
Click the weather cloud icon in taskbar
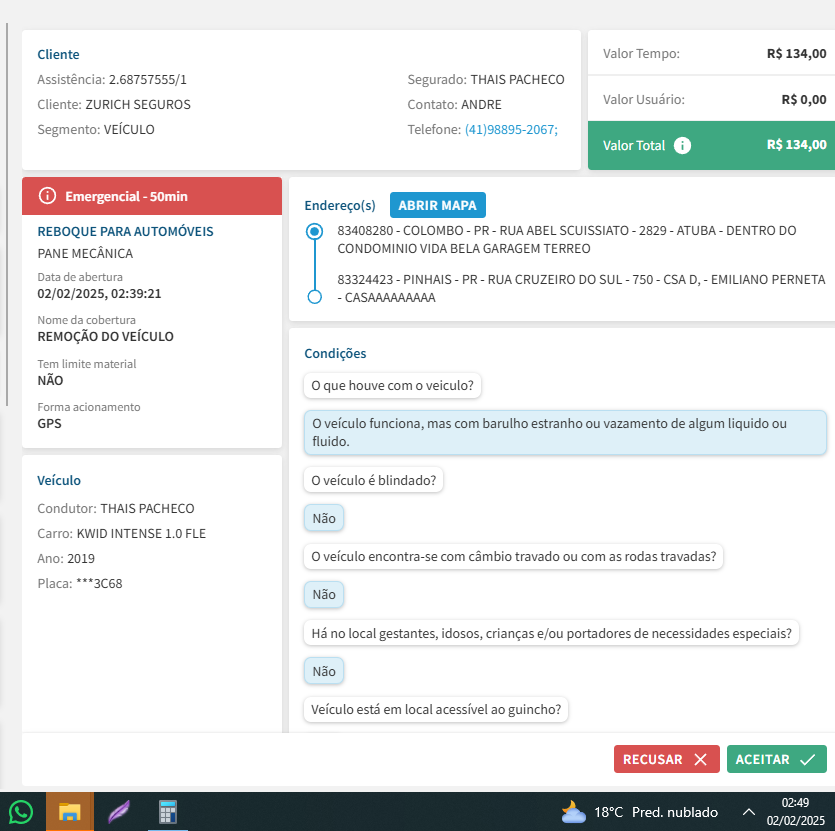[573, 811]
